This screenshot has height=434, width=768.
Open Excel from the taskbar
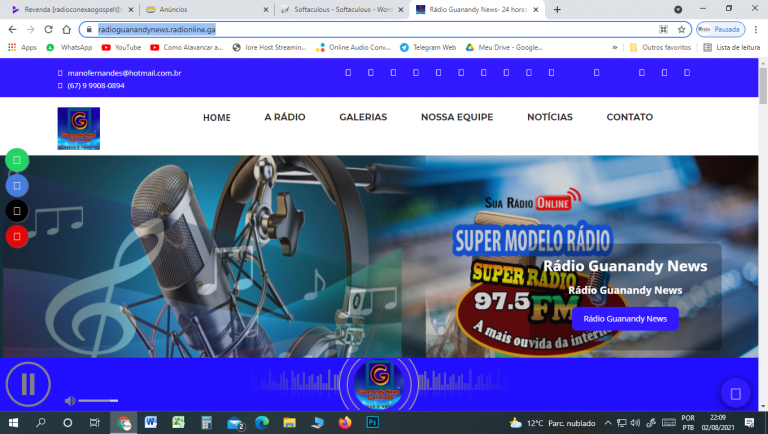(178, 423)
